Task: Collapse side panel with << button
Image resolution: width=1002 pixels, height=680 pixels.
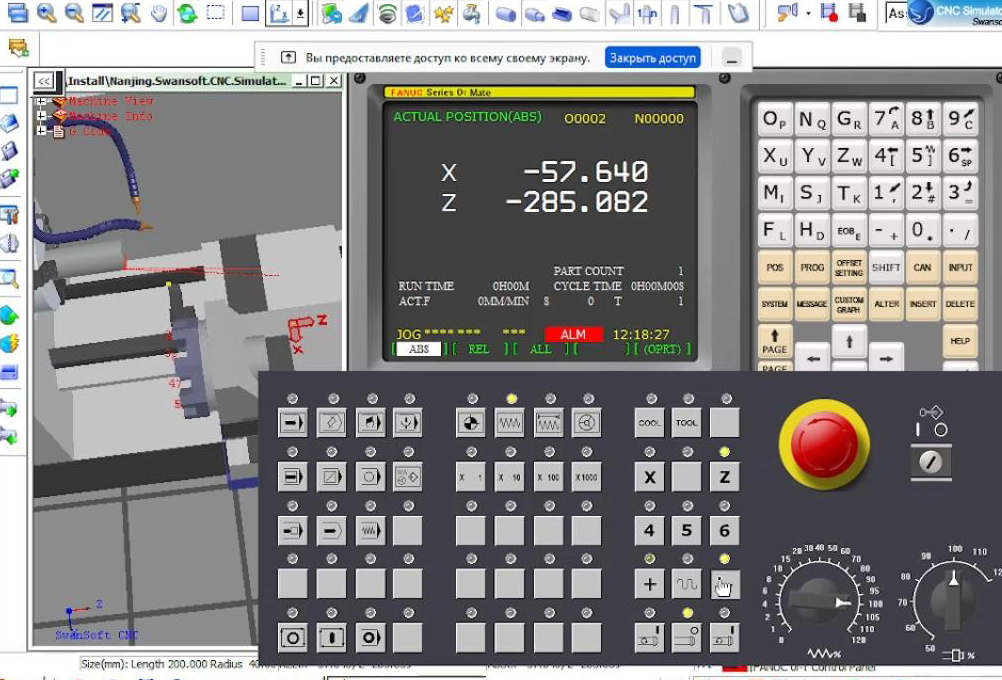Action: [x=43, y=81]
